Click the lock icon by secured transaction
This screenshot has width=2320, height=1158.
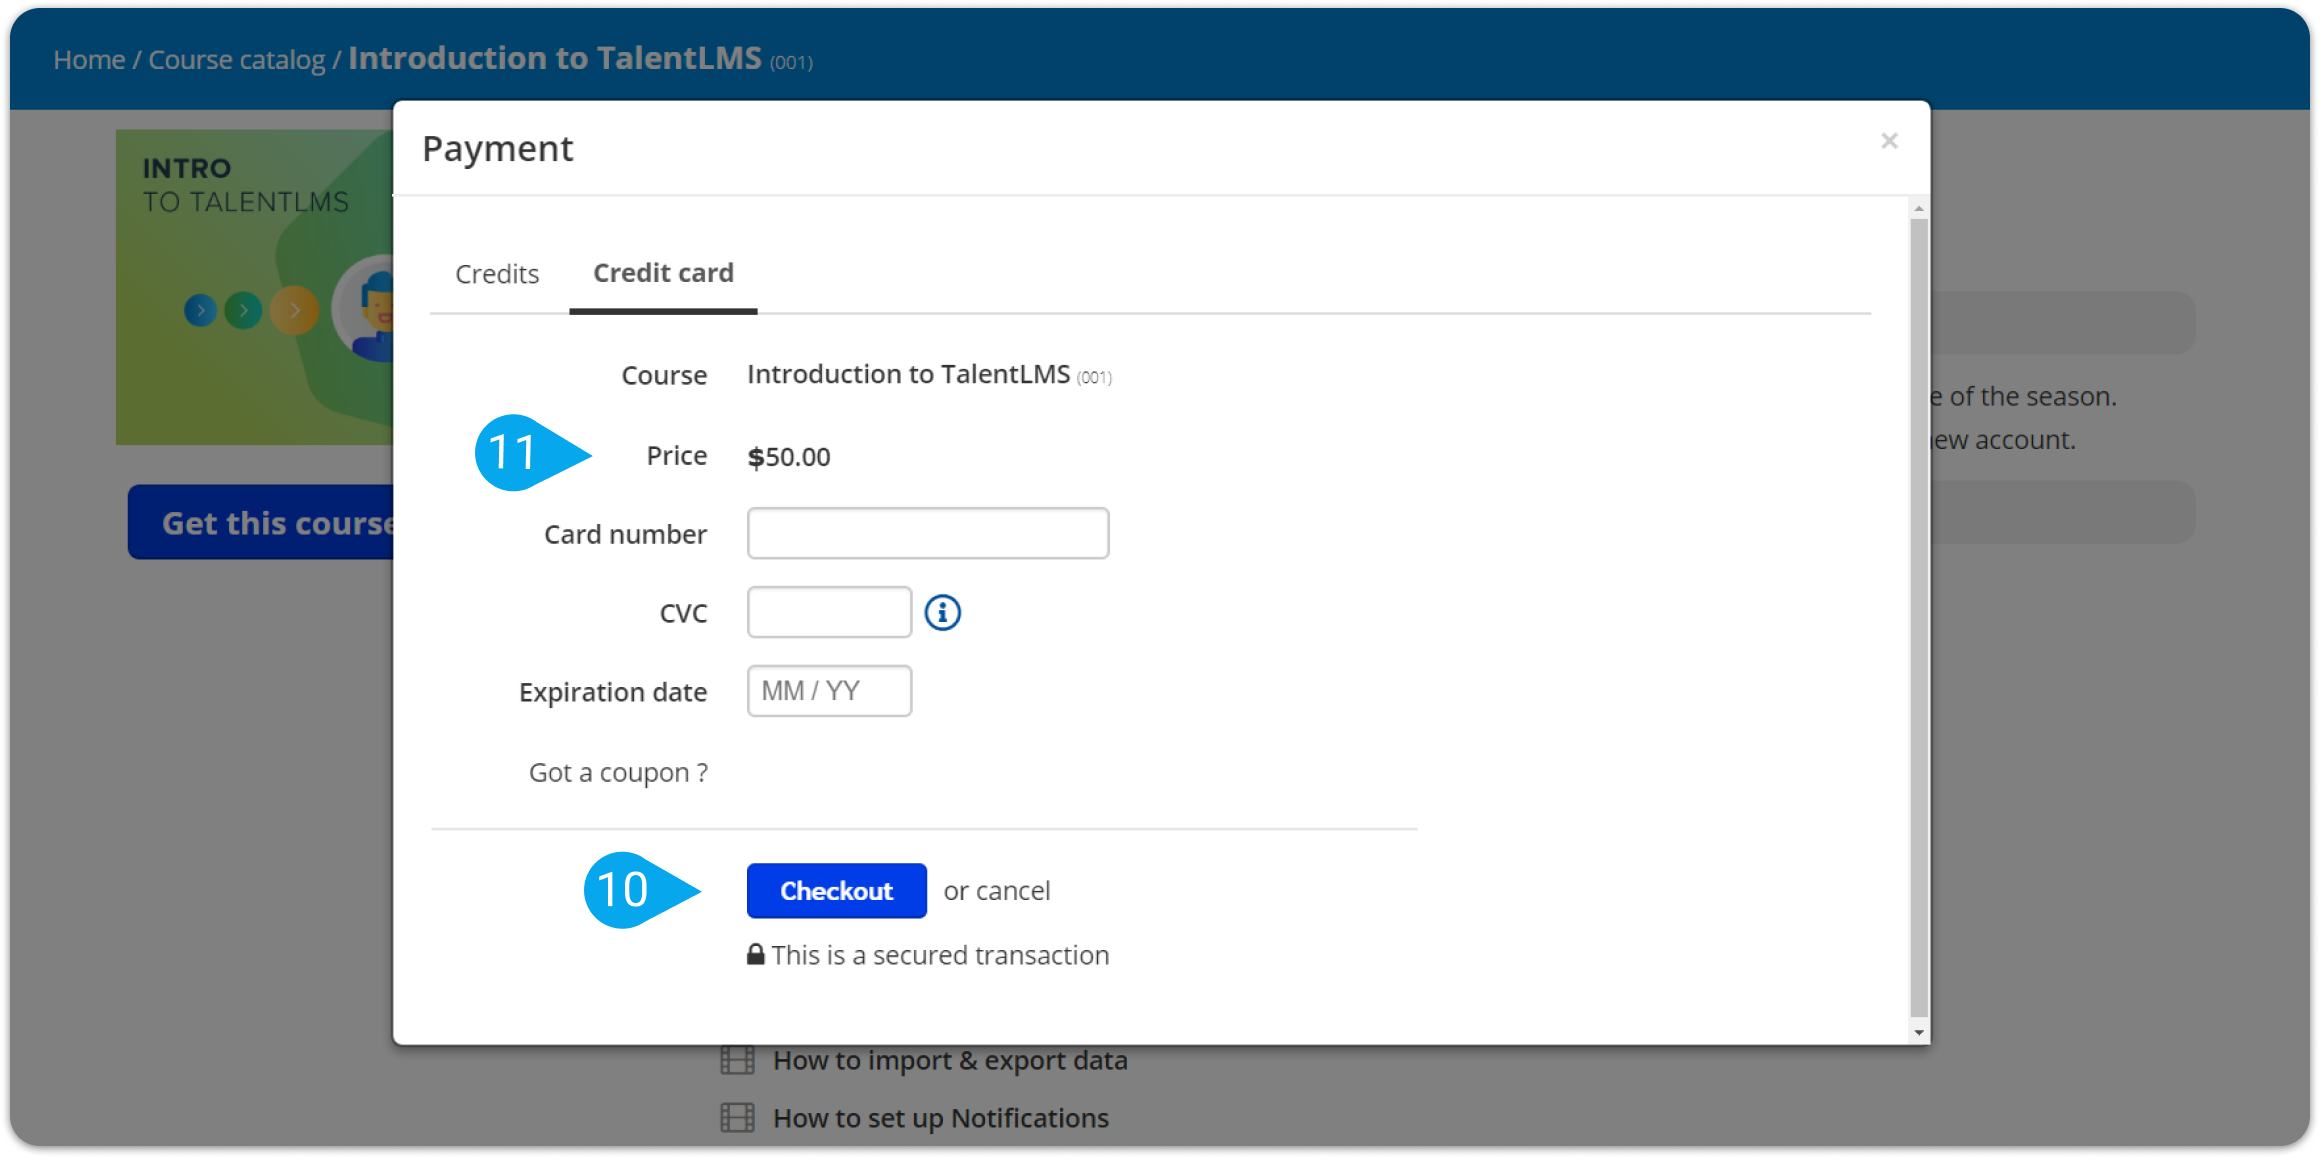tap(756, 955)
